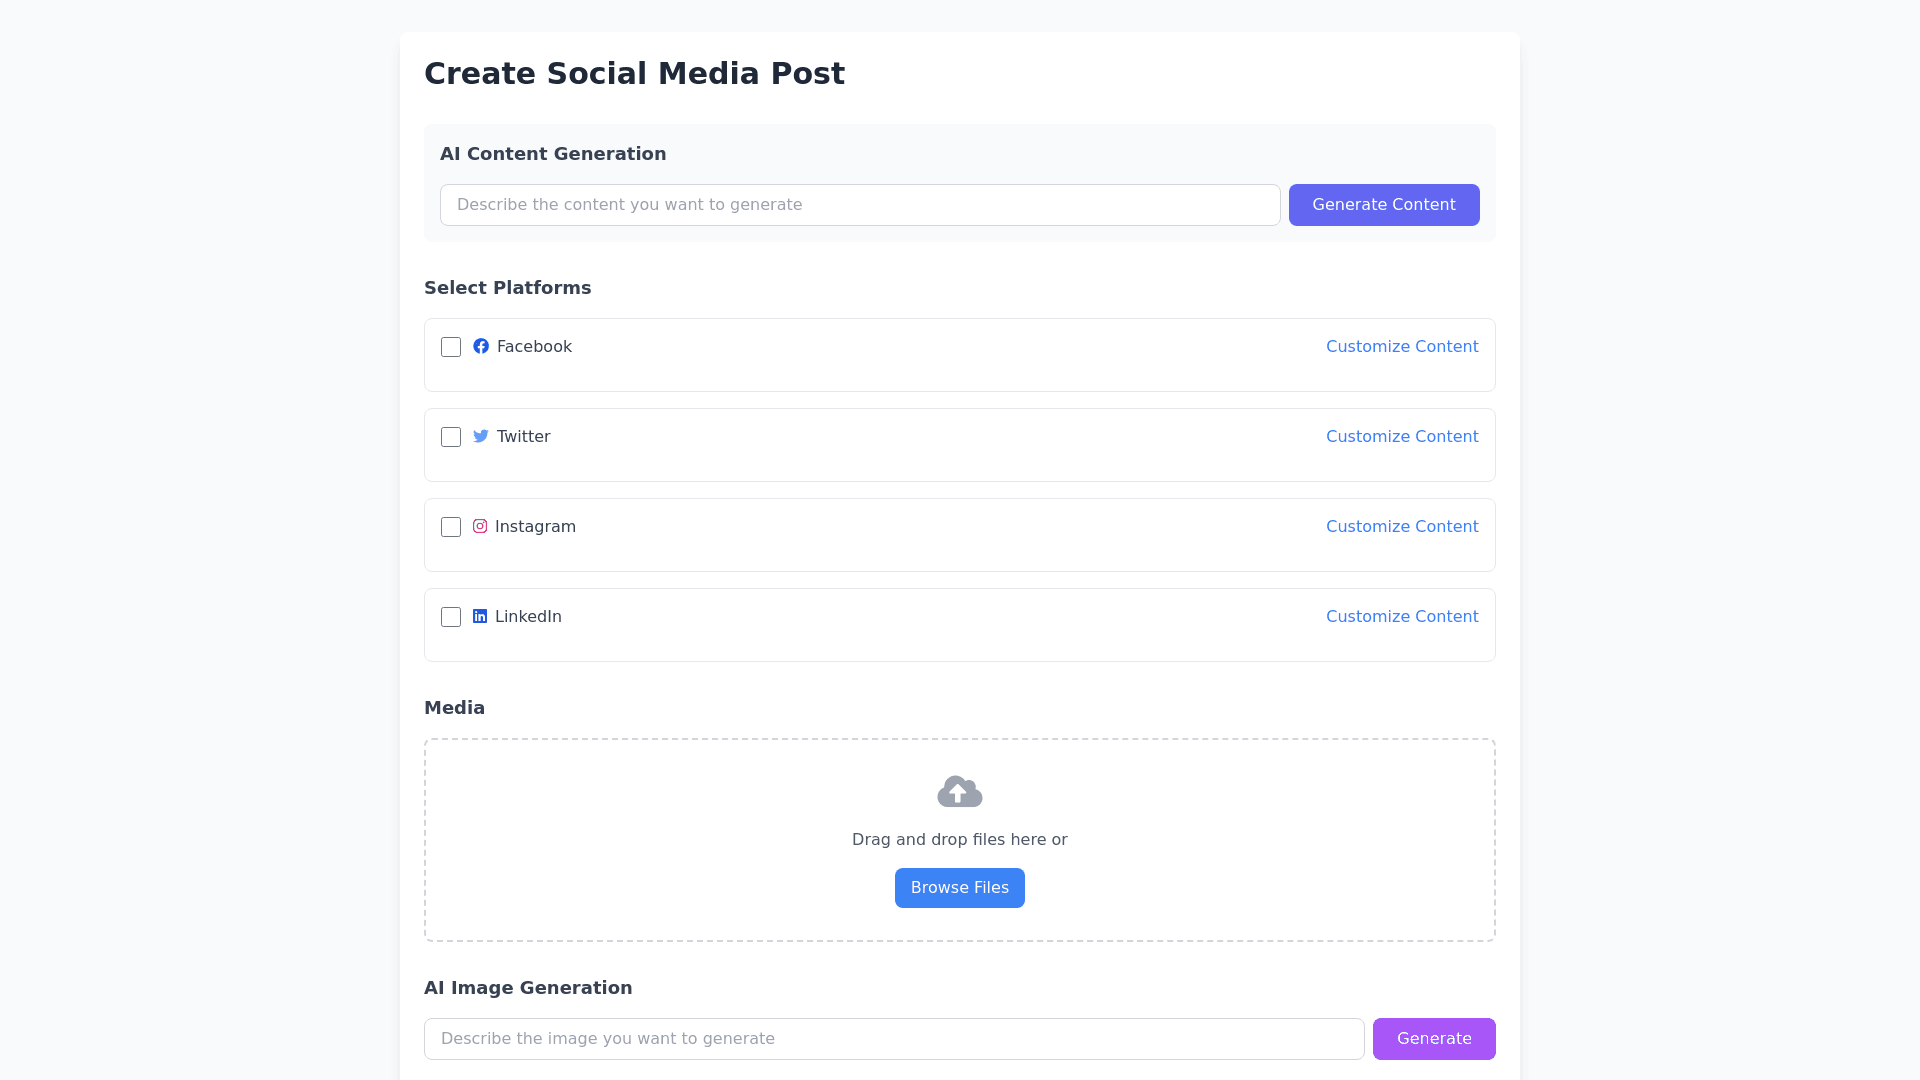Check the LinkedIn platform checkbox
The width and height of the screenshot is (1920, 1080).
click(x=451, y=617)
